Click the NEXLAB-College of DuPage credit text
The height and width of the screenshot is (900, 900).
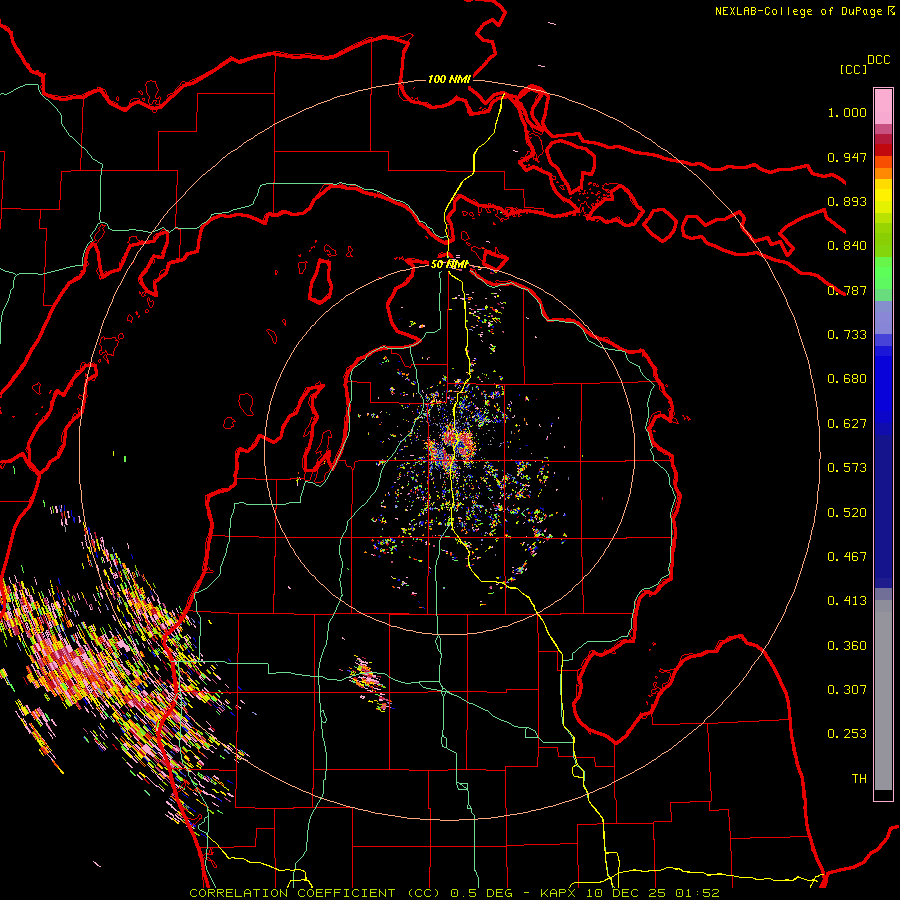[x=798, y=11]
